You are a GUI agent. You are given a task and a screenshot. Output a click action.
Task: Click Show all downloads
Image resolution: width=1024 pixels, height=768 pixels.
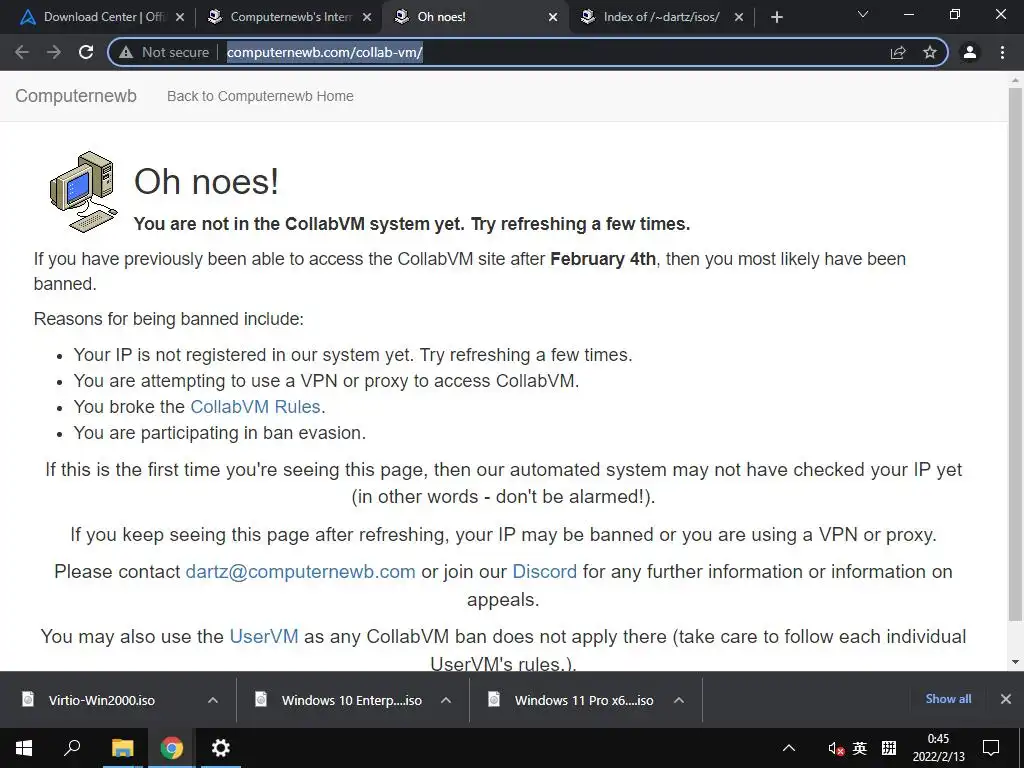948,699
